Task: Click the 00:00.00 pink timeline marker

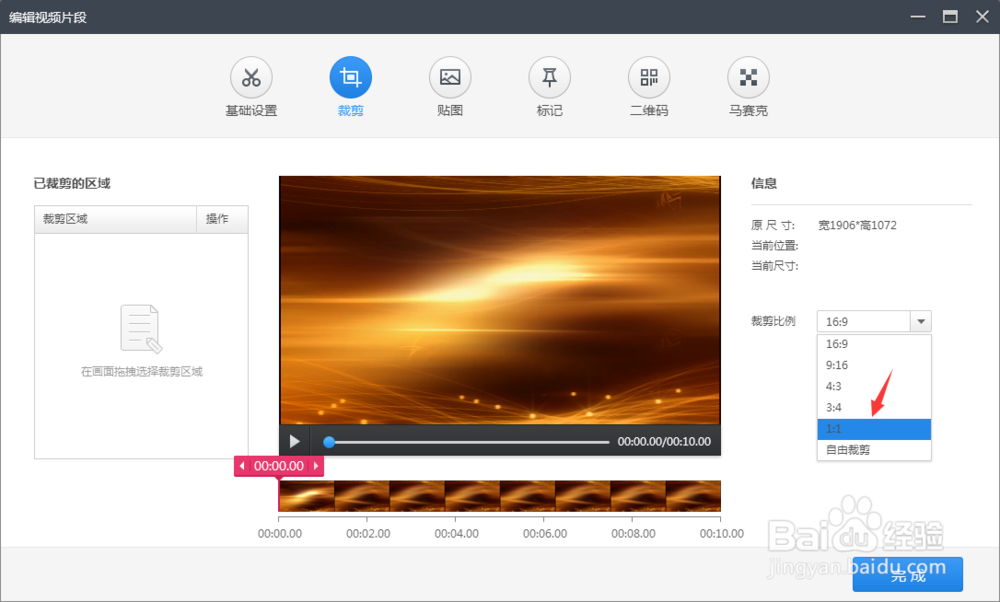Action: [x=279, y=466]
